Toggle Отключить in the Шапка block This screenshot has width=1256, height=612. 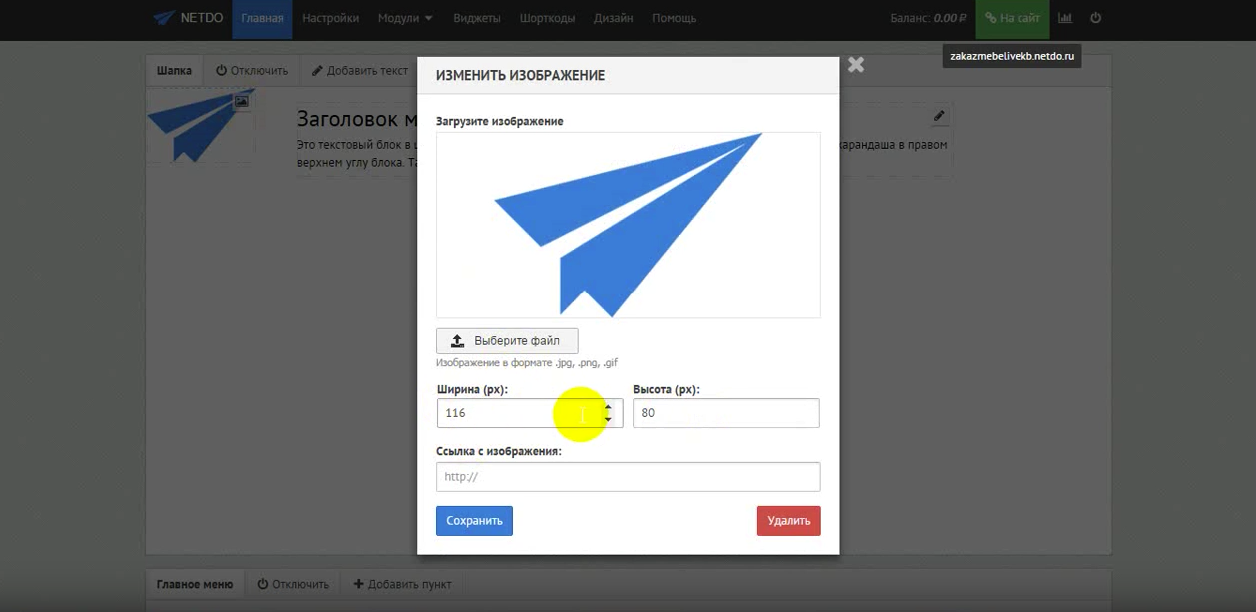[252, 71]
